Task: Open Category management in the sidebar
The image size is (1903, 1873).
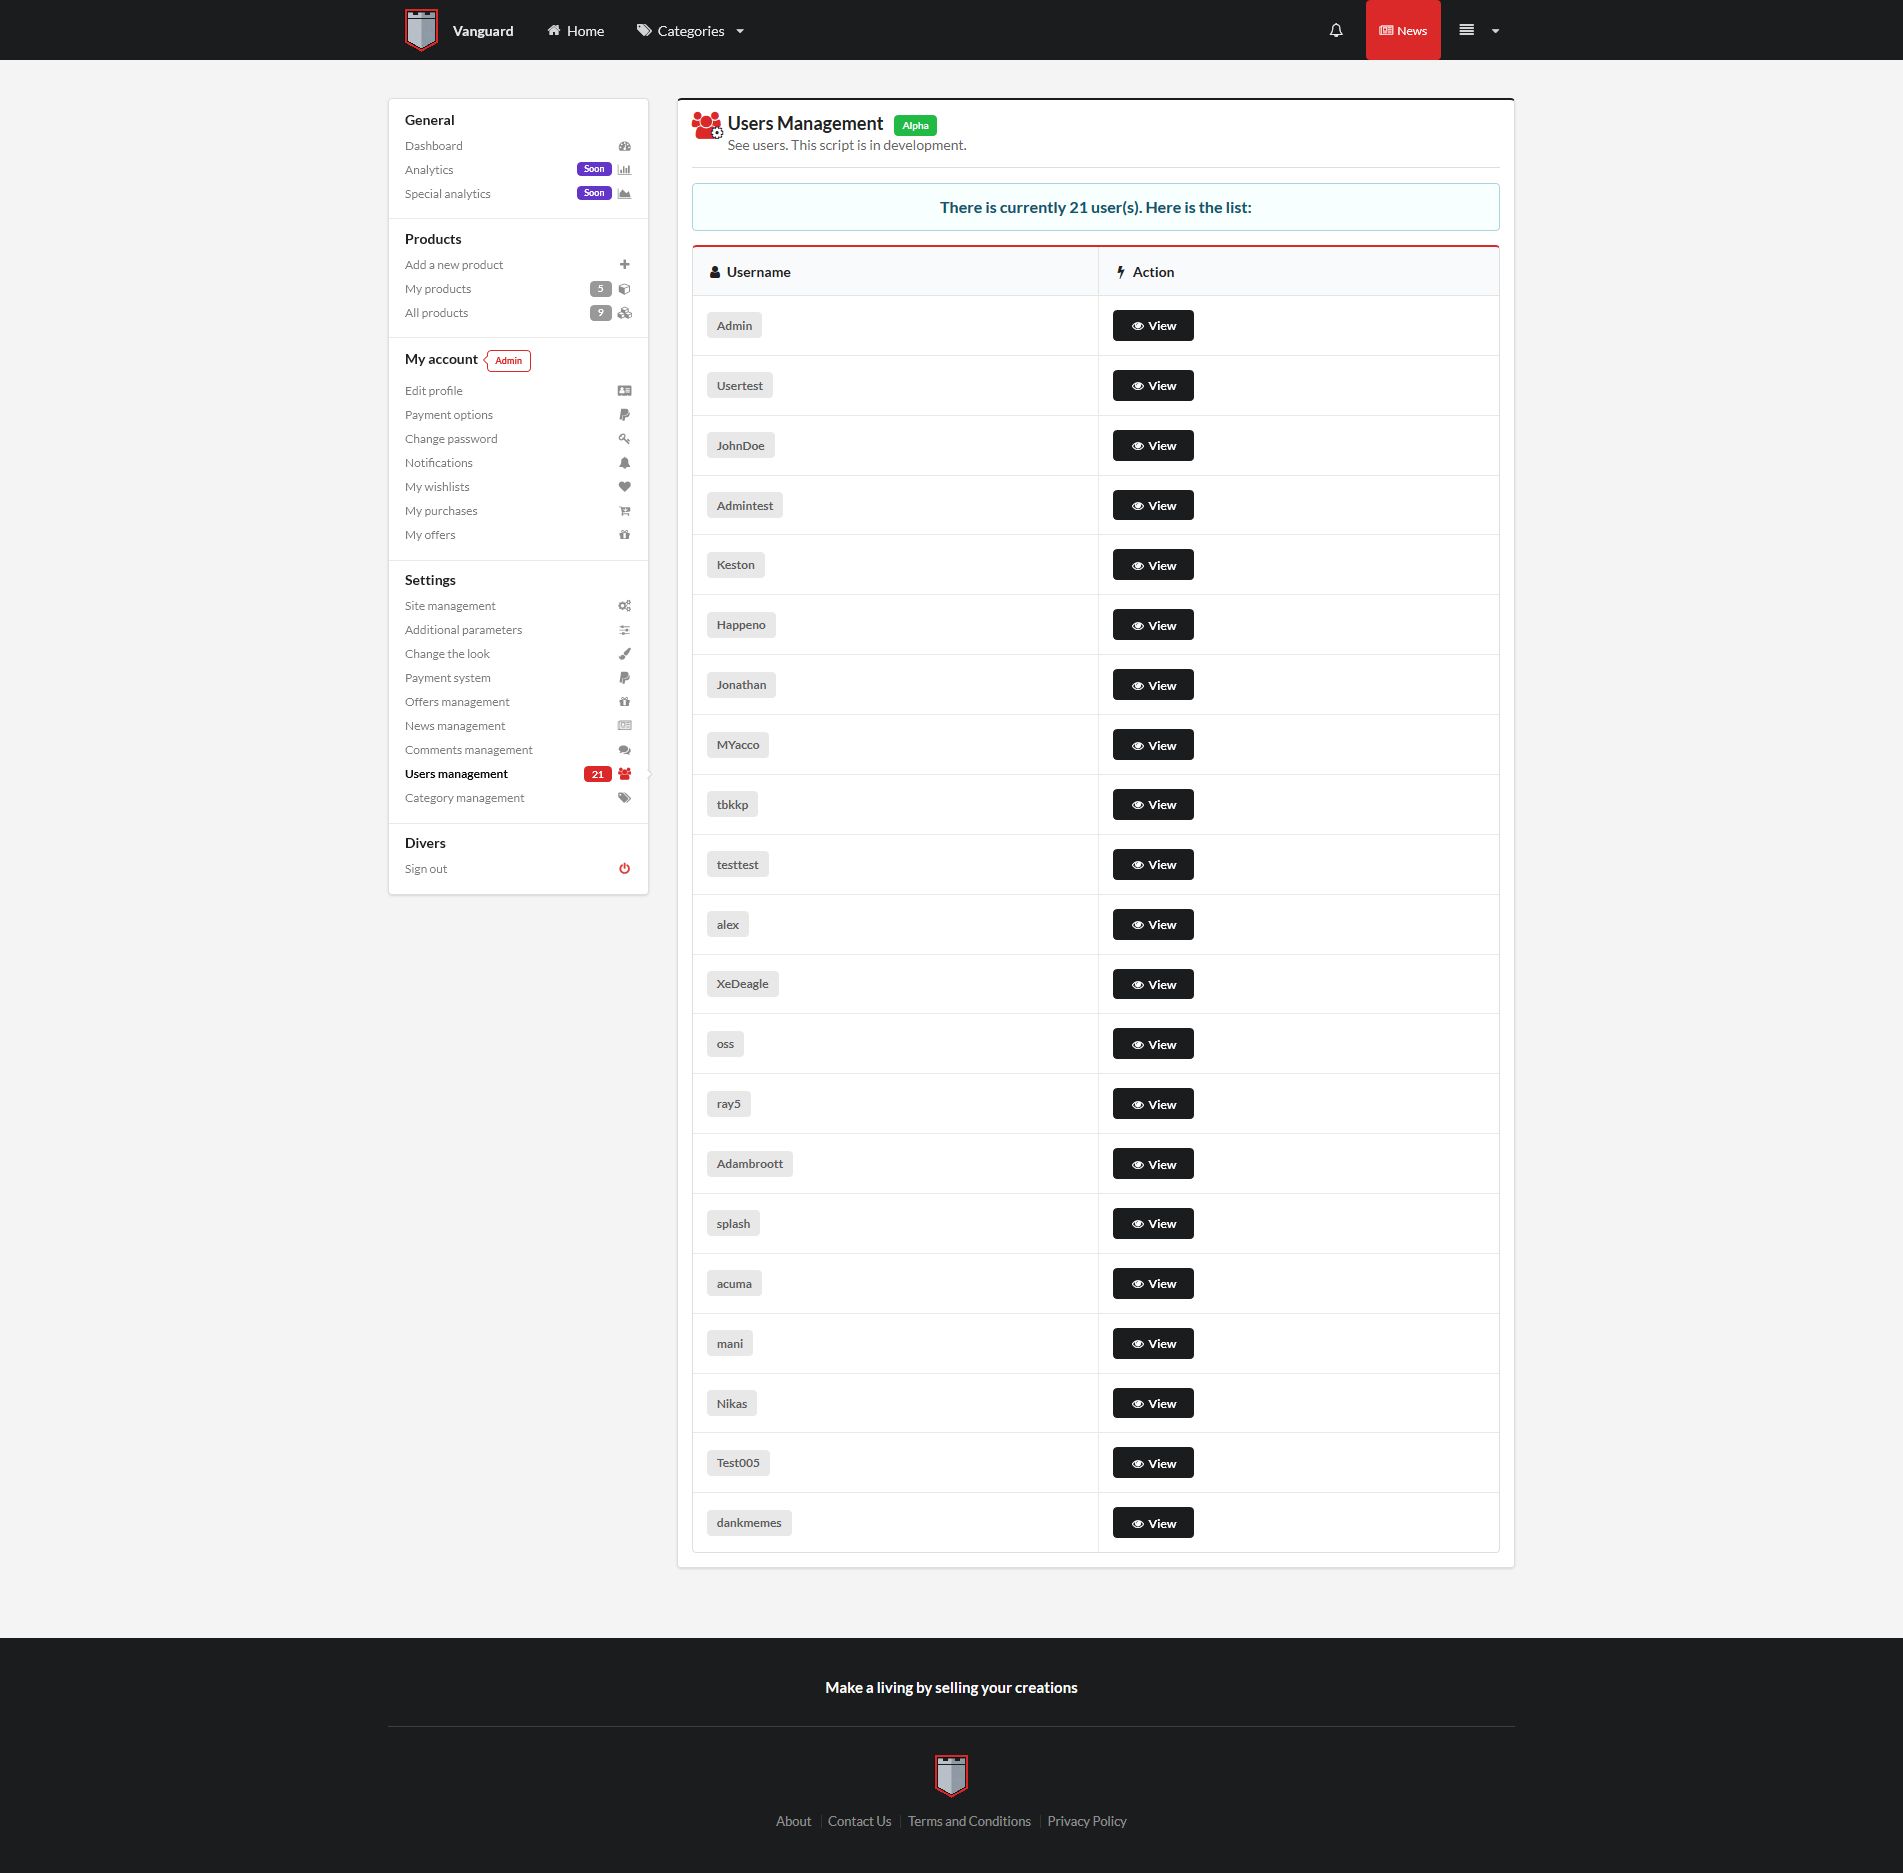Action: click(x=464, y=798)
